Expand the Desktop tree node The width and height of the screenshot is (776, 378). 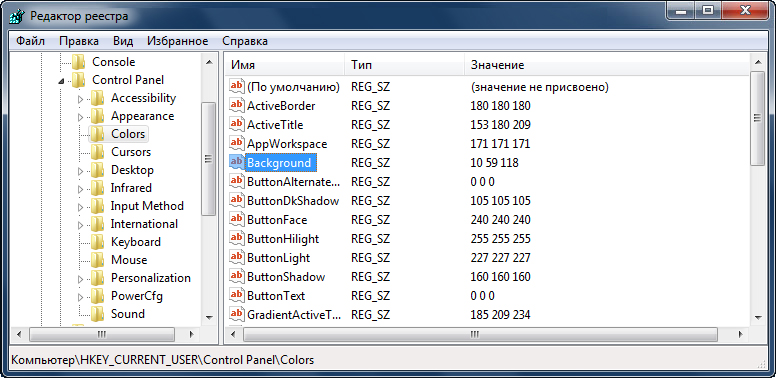pyautogui.click(x=80, y=171)
